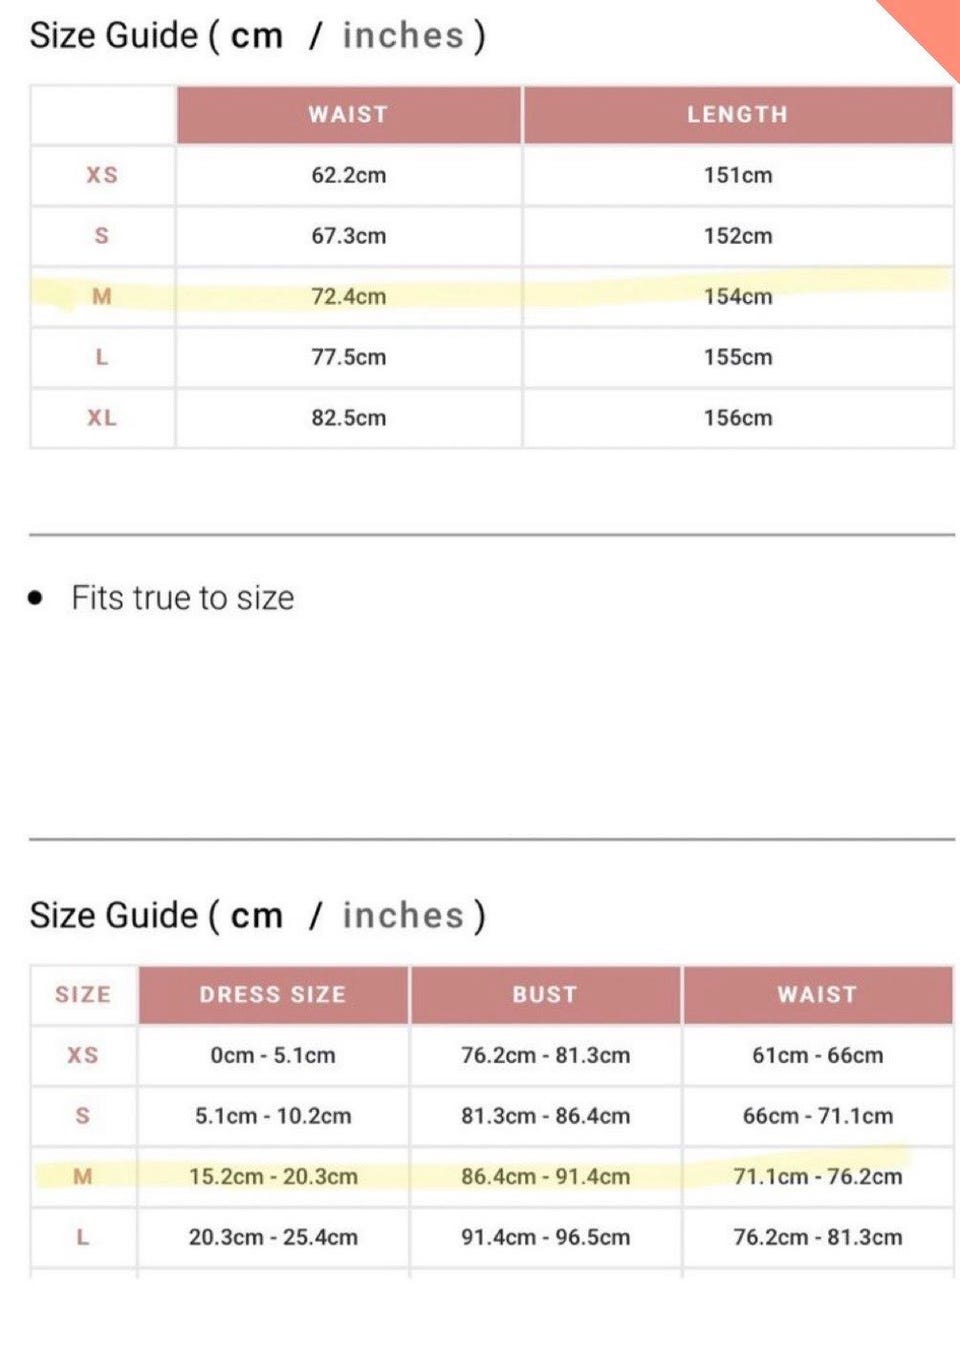Select the XS row in top table

[102, 175]
